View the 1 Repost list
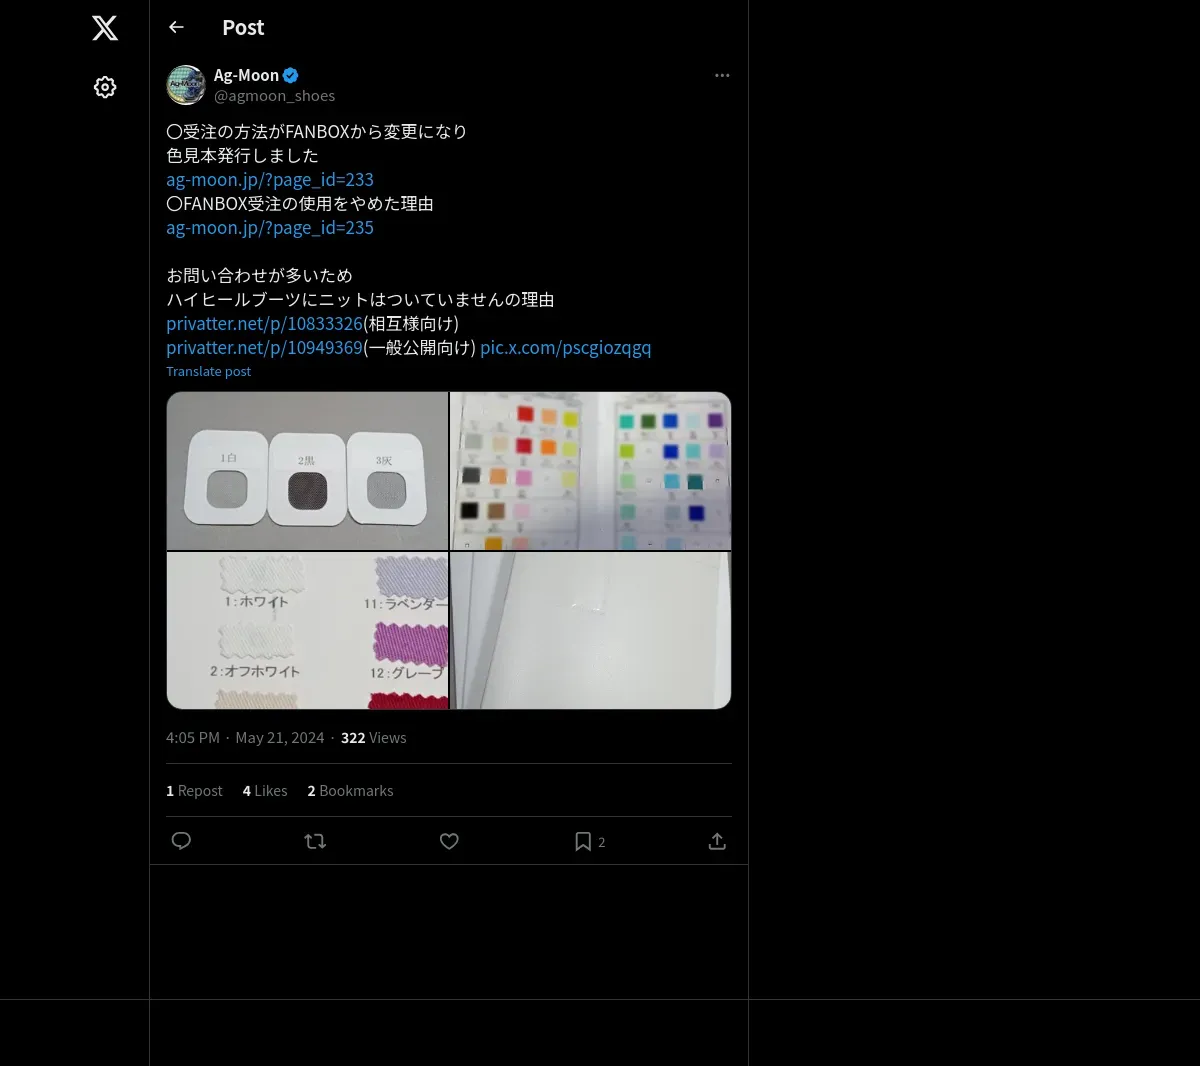 194,791
